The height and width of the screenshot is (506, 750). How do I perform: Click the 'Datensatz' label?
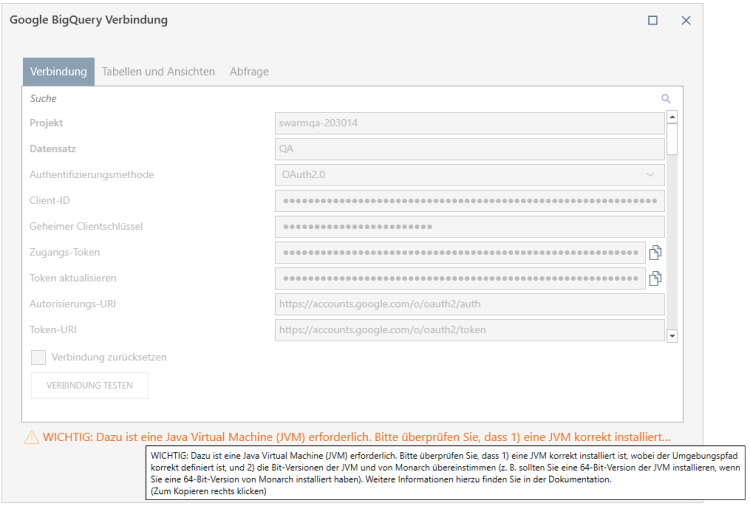[53, 149]
